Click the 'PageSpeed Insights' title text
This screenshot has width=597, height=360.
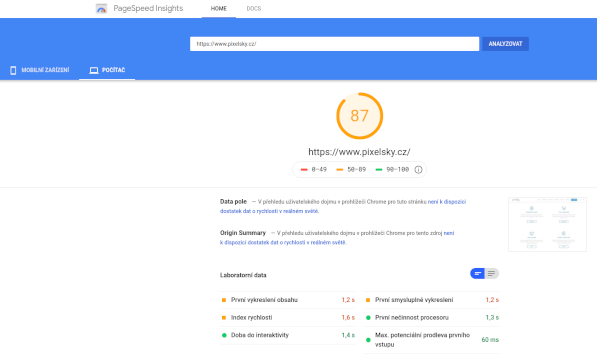148,8
